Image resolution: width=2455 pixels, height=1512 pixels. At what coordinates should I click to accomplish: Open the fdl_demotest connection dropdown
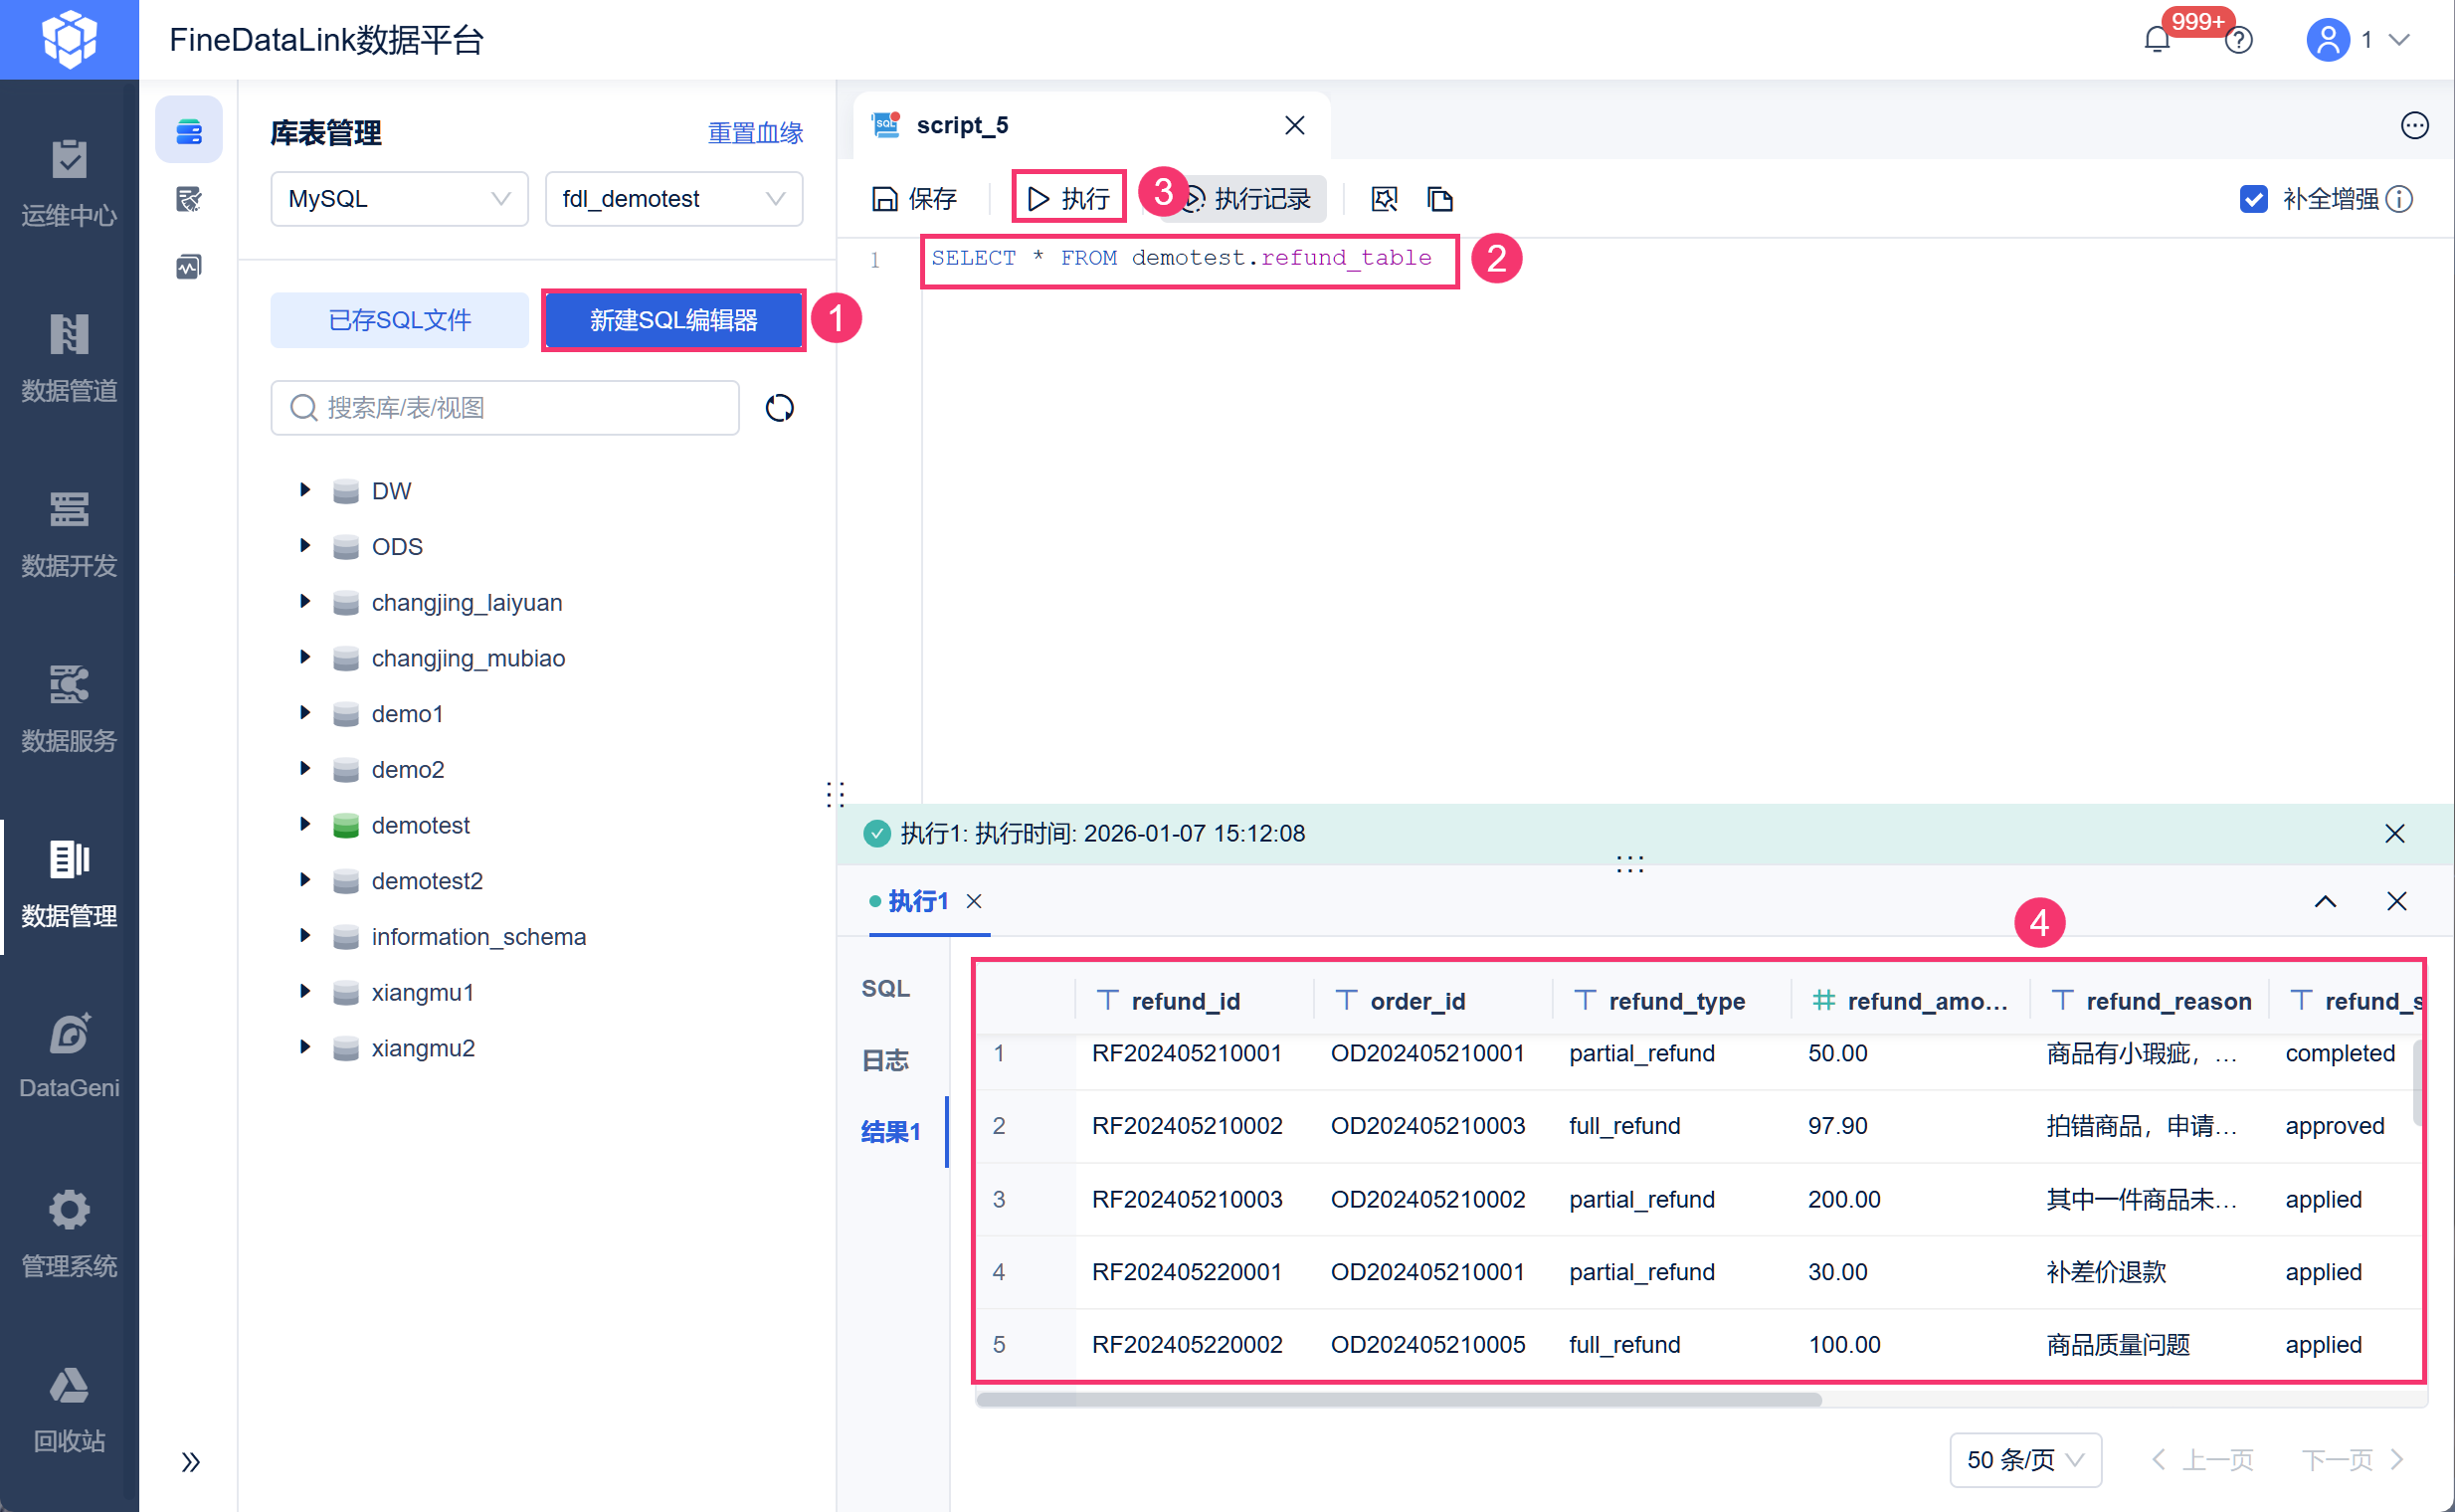[x=673, y=199]
